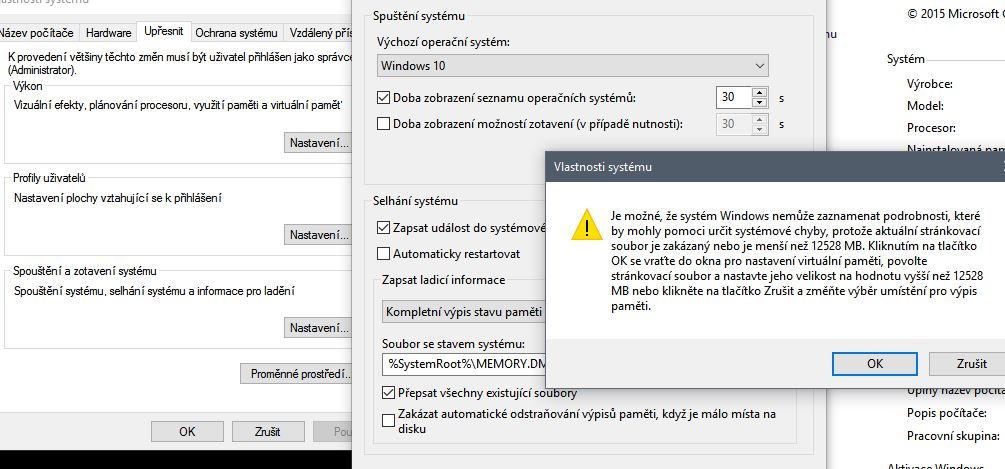Click OK in the warning dialog
The height and width of the screenshot is (469, 1005).
[874, 363]
